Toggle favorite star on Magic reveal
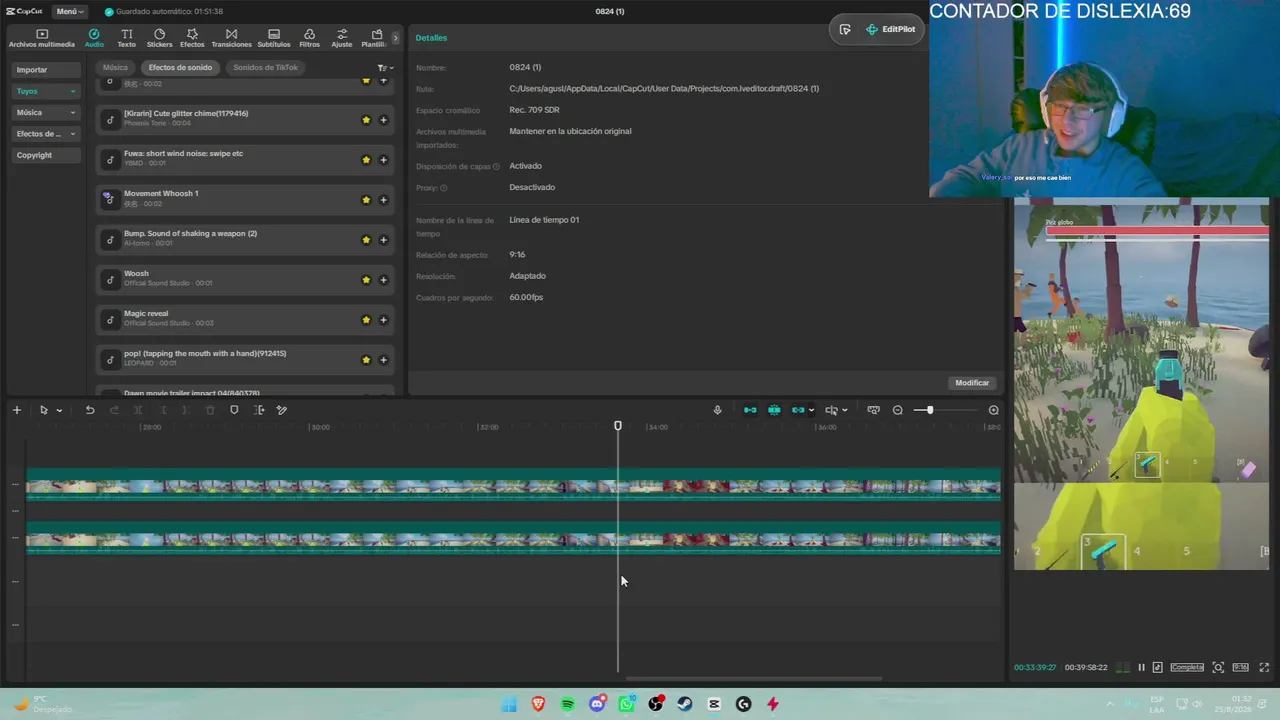Screen dimensions: 1280x720 (x=366, y=320)
